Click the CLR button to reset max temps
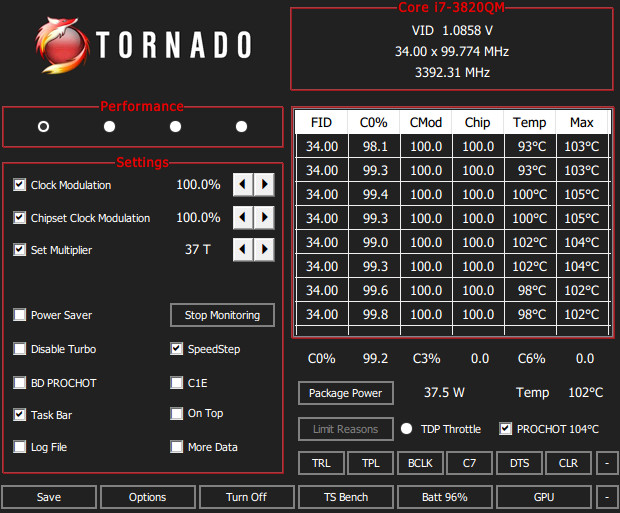Screen dimensions: 620x513 point(568,463)
